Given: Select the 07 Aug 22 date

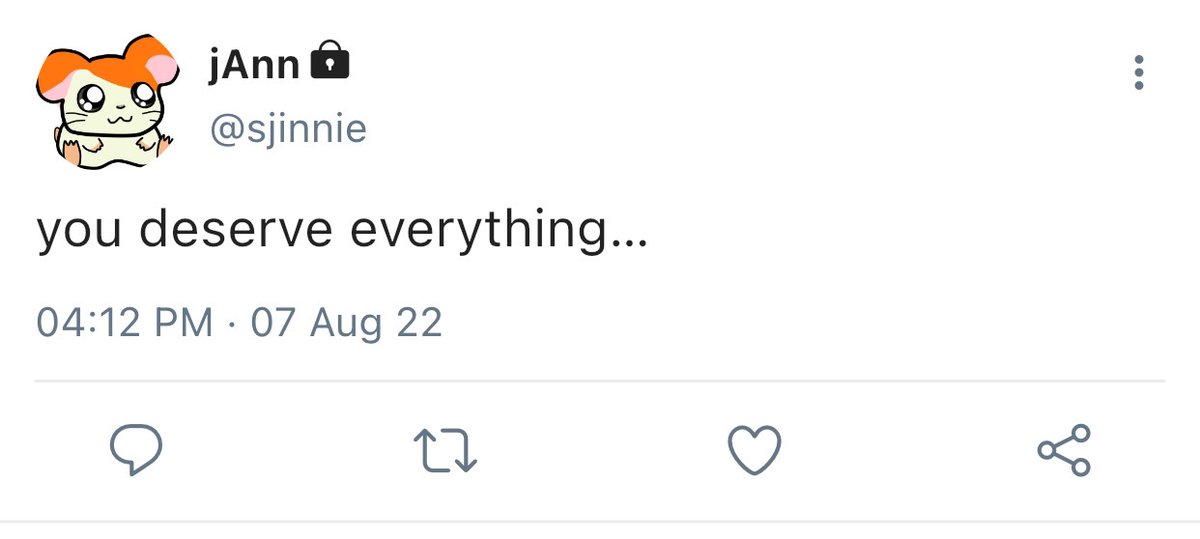Looking at the screenshot, I should pyautogui.click(x=346, y=323).
